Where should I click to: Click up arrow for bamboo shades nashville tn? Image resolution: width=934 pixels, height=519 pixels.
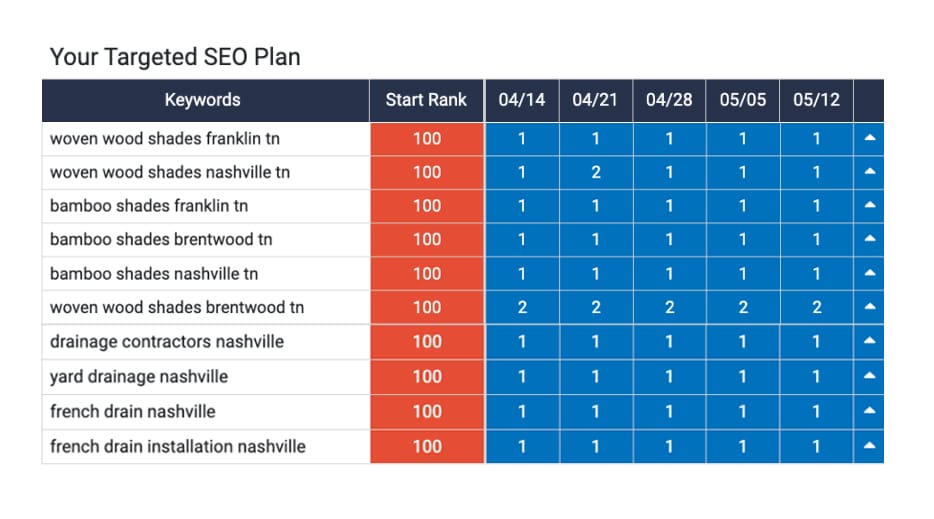(x=869, y=273)
